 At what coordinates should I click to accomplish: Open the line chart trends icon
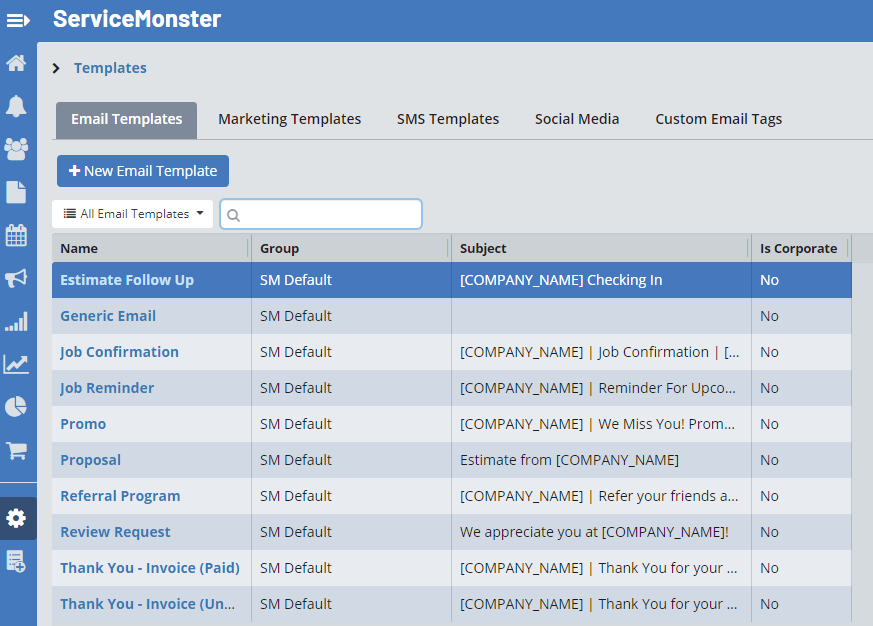point(17,364)
